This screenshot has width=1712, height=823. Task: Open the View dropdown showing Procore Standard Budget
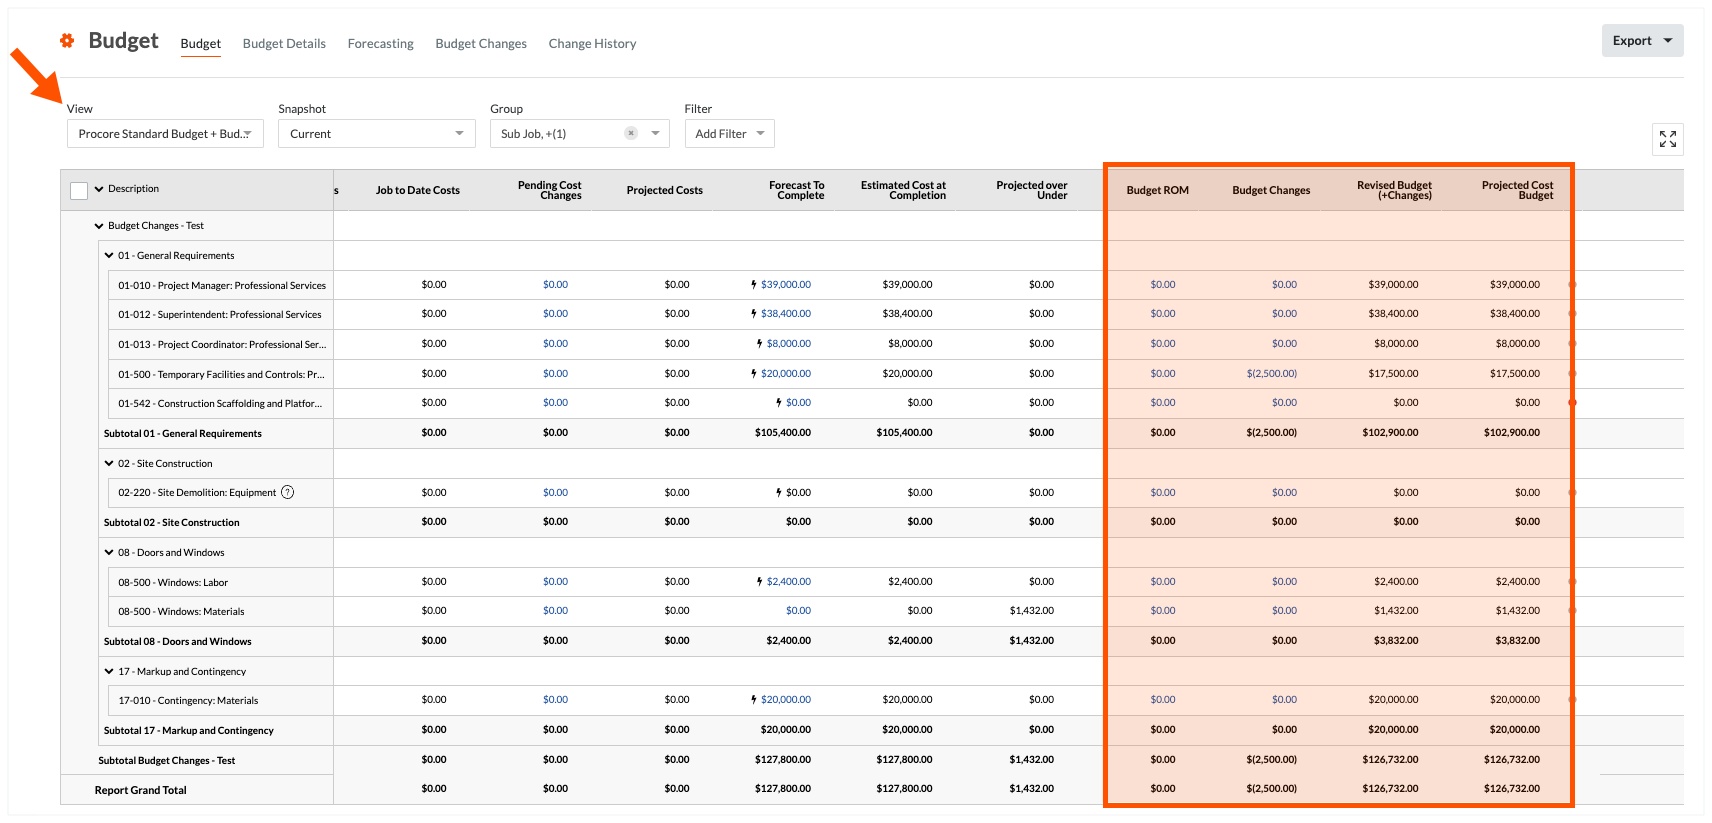165,134
